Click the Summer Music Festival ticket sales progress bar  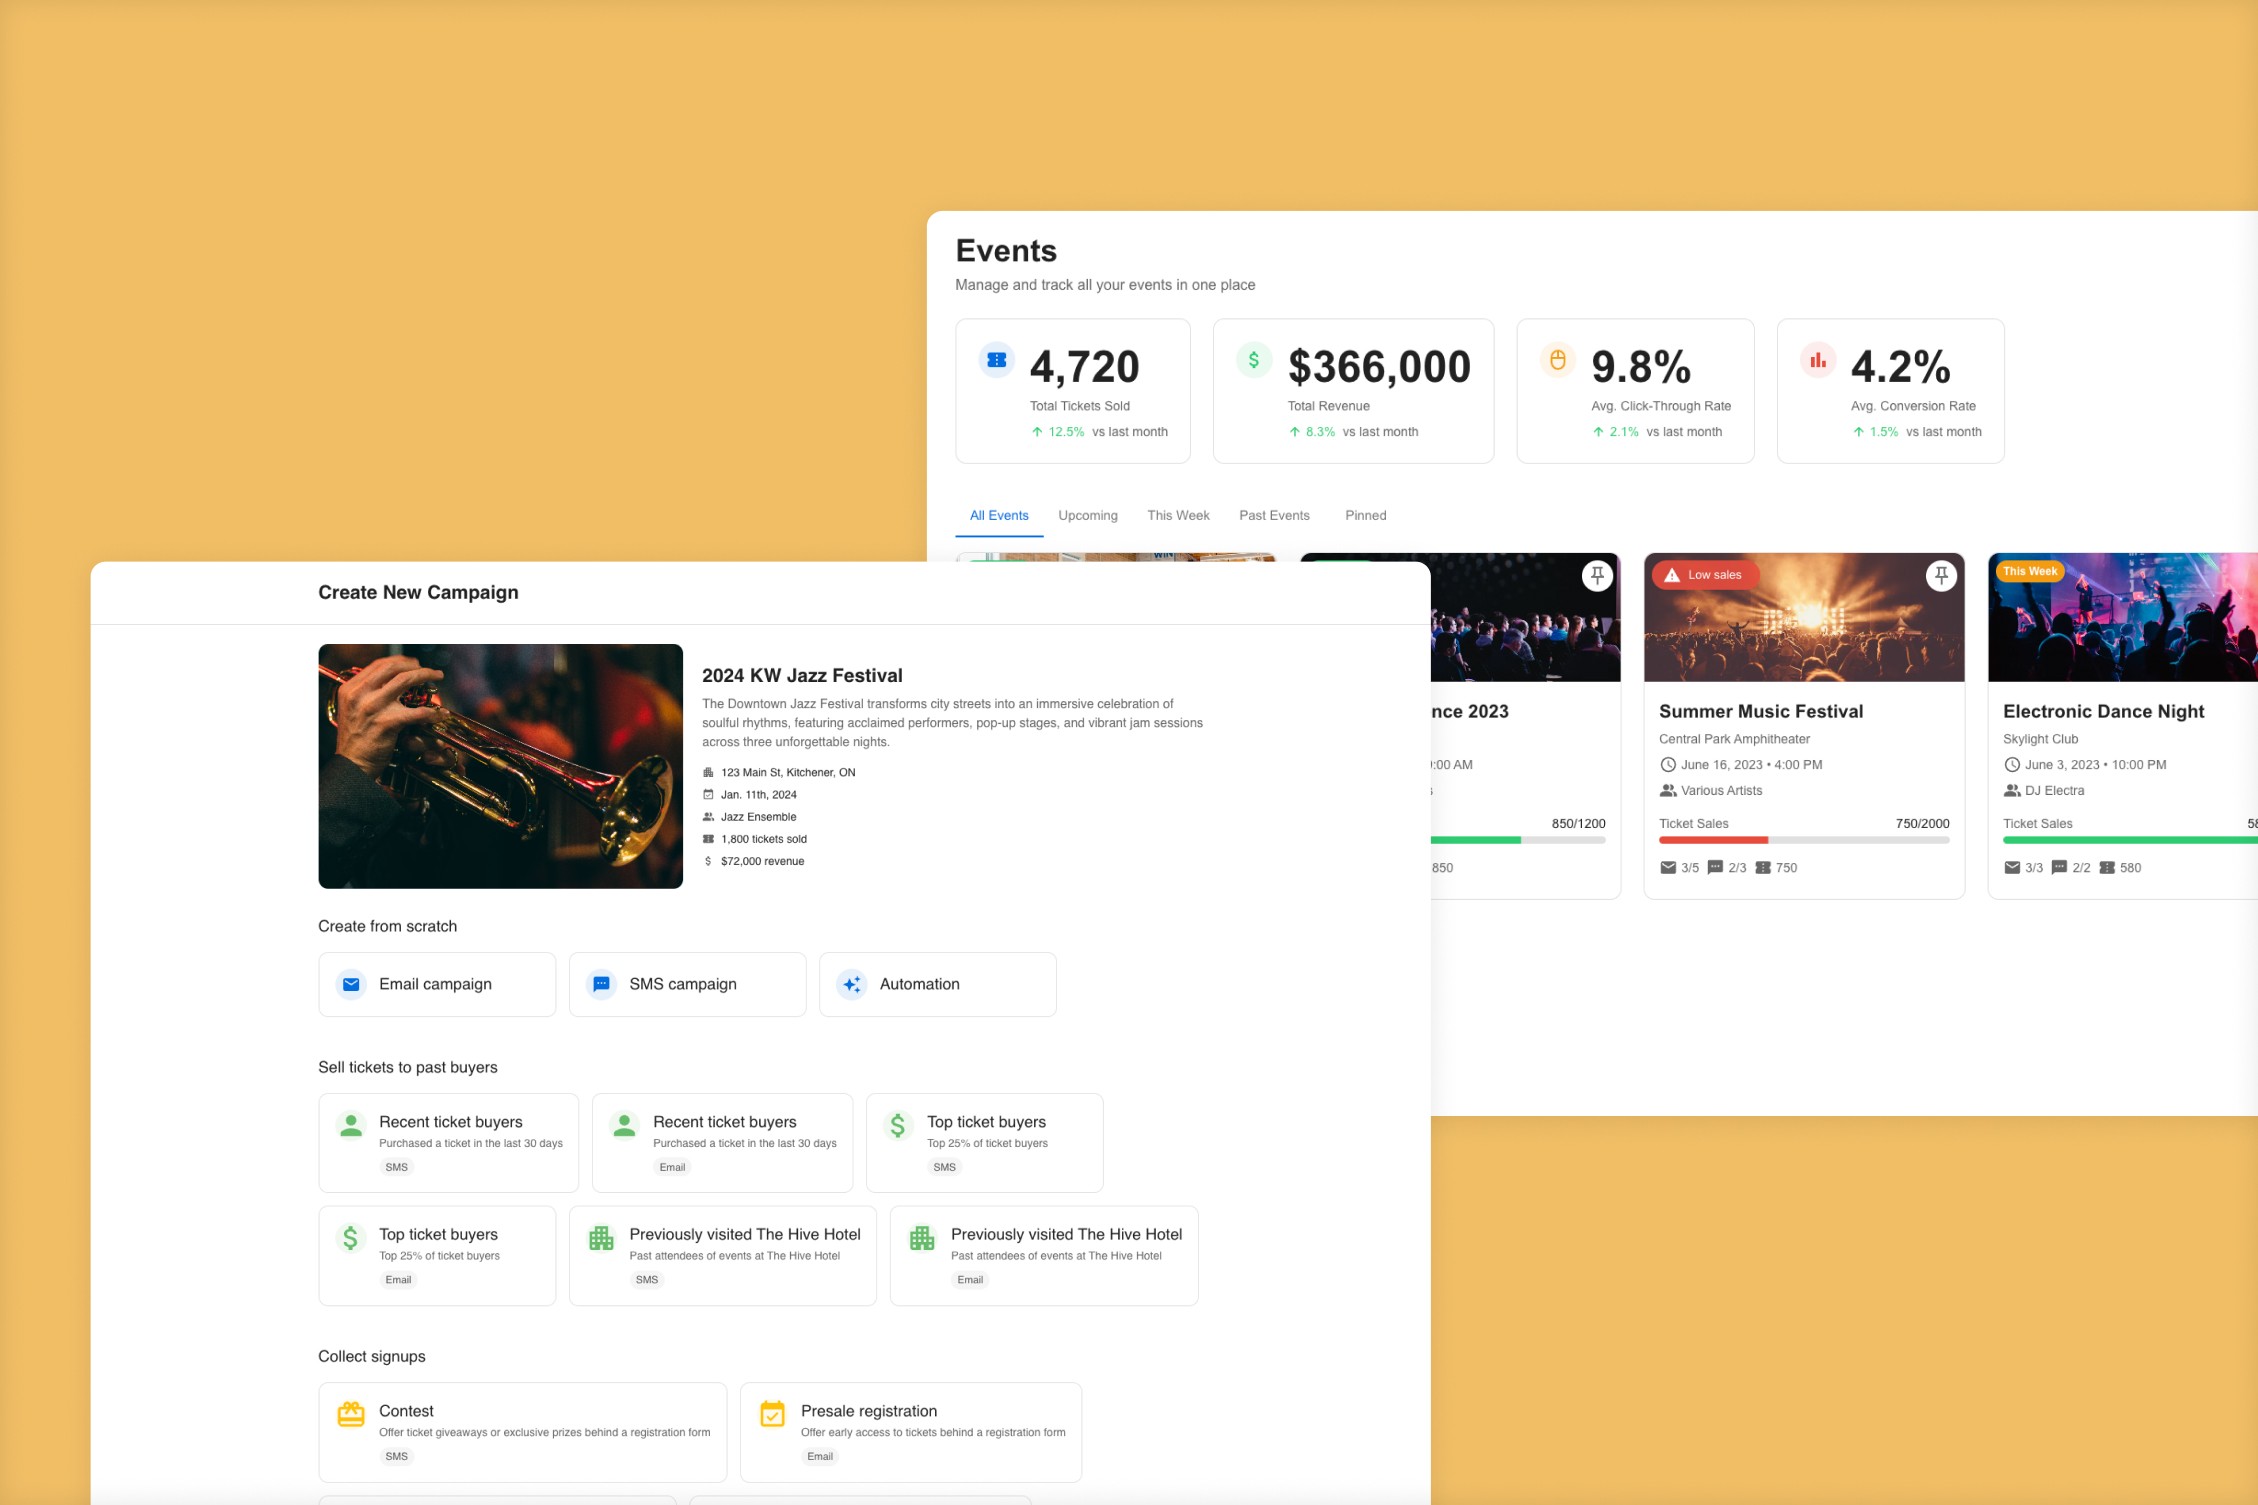1804,841
